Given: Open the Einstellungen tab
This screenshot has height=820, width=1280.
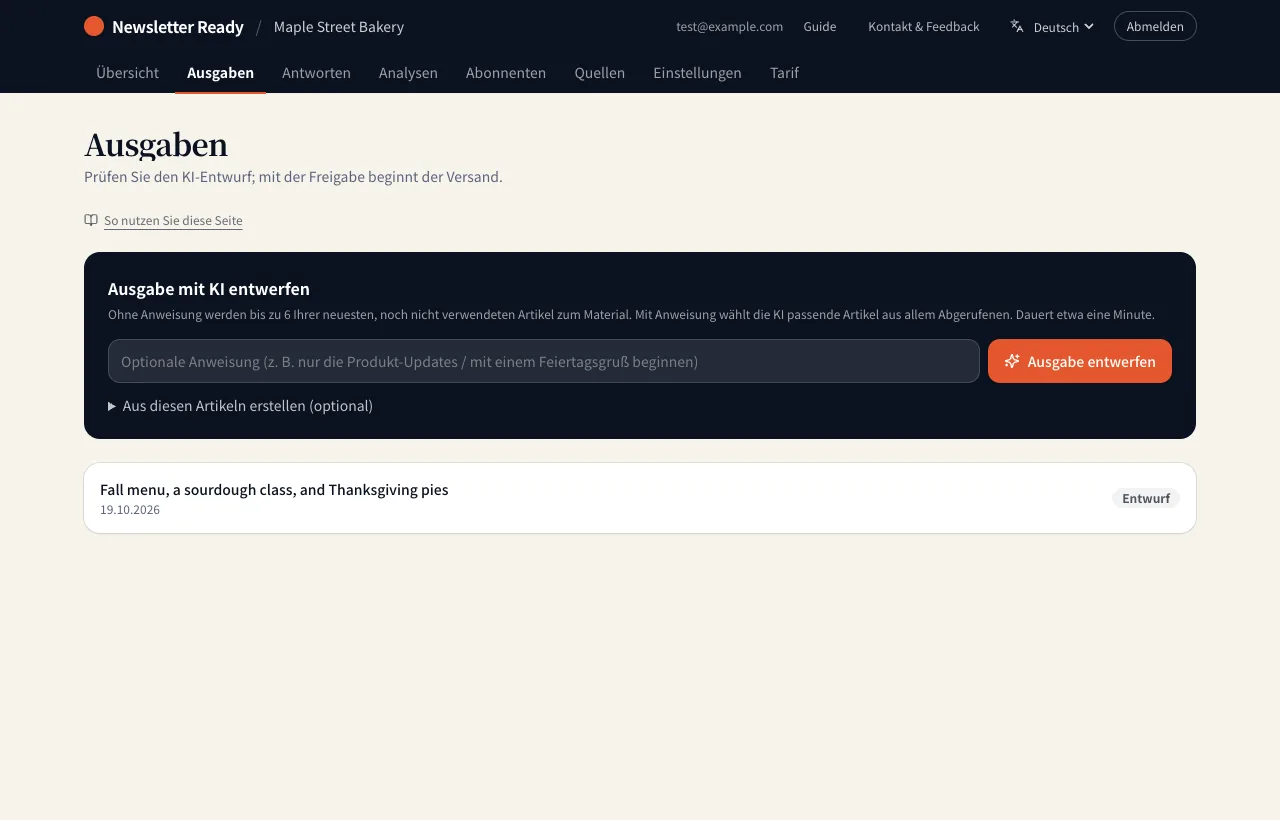Looking at the screenshot, I should click(697, 73).
